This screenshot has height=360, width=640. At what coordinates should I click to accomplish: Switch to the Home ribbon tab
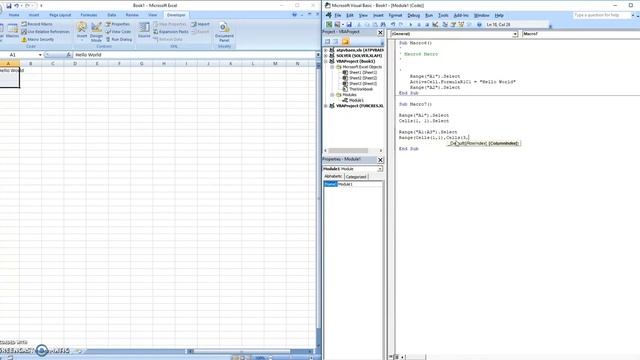14,15
